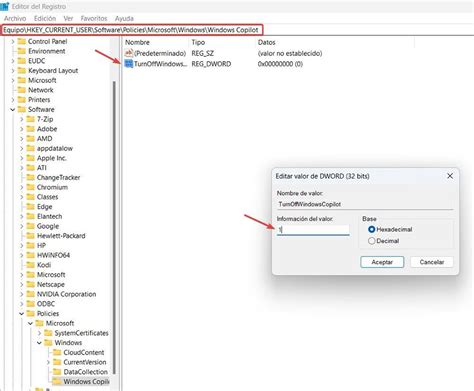Select the Kodi folder icon
The height and width of the screenshot is (391, 474).
tap(31, 265)
